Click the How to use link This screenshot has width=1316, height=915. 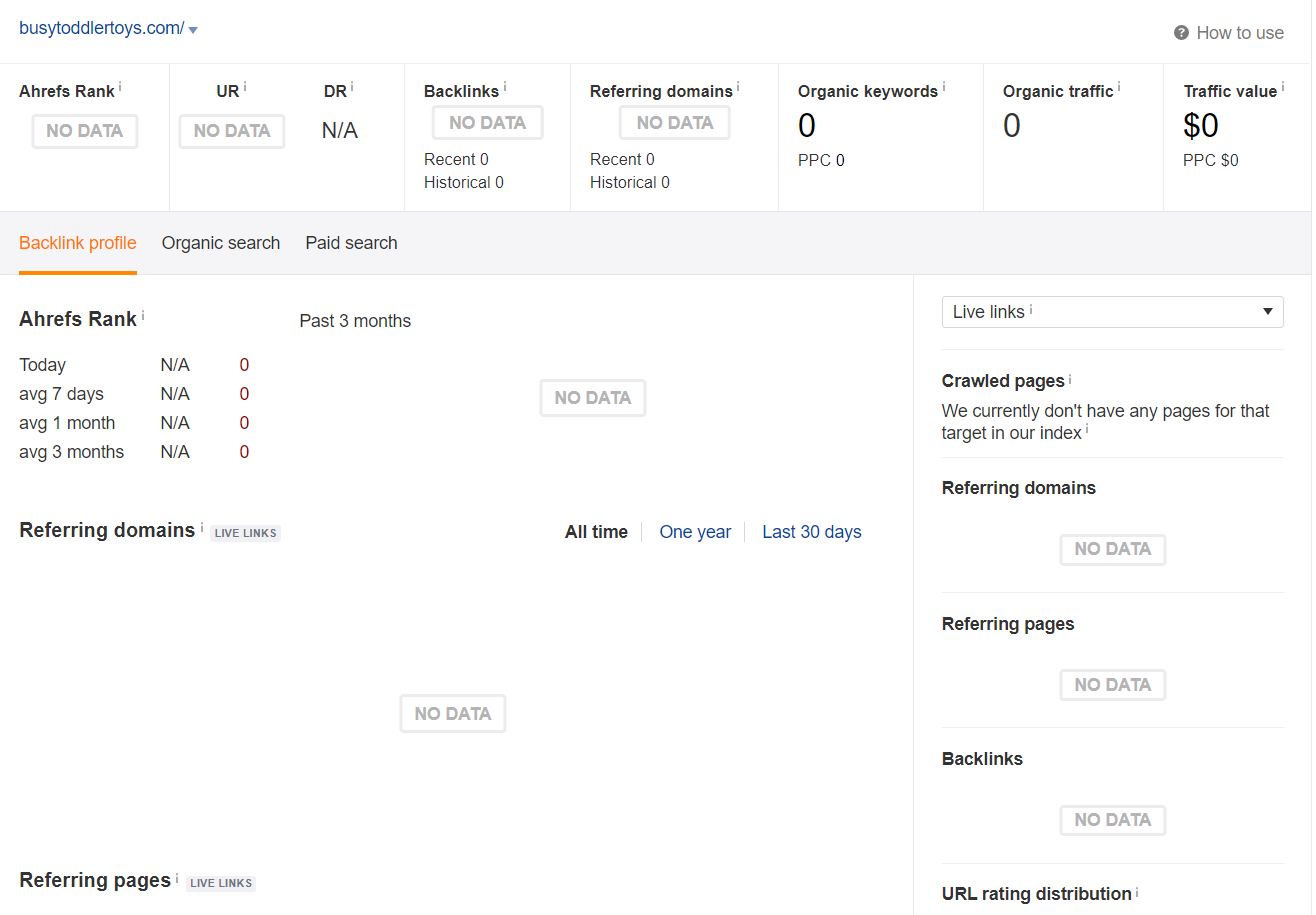click(x=1240, y=32)
